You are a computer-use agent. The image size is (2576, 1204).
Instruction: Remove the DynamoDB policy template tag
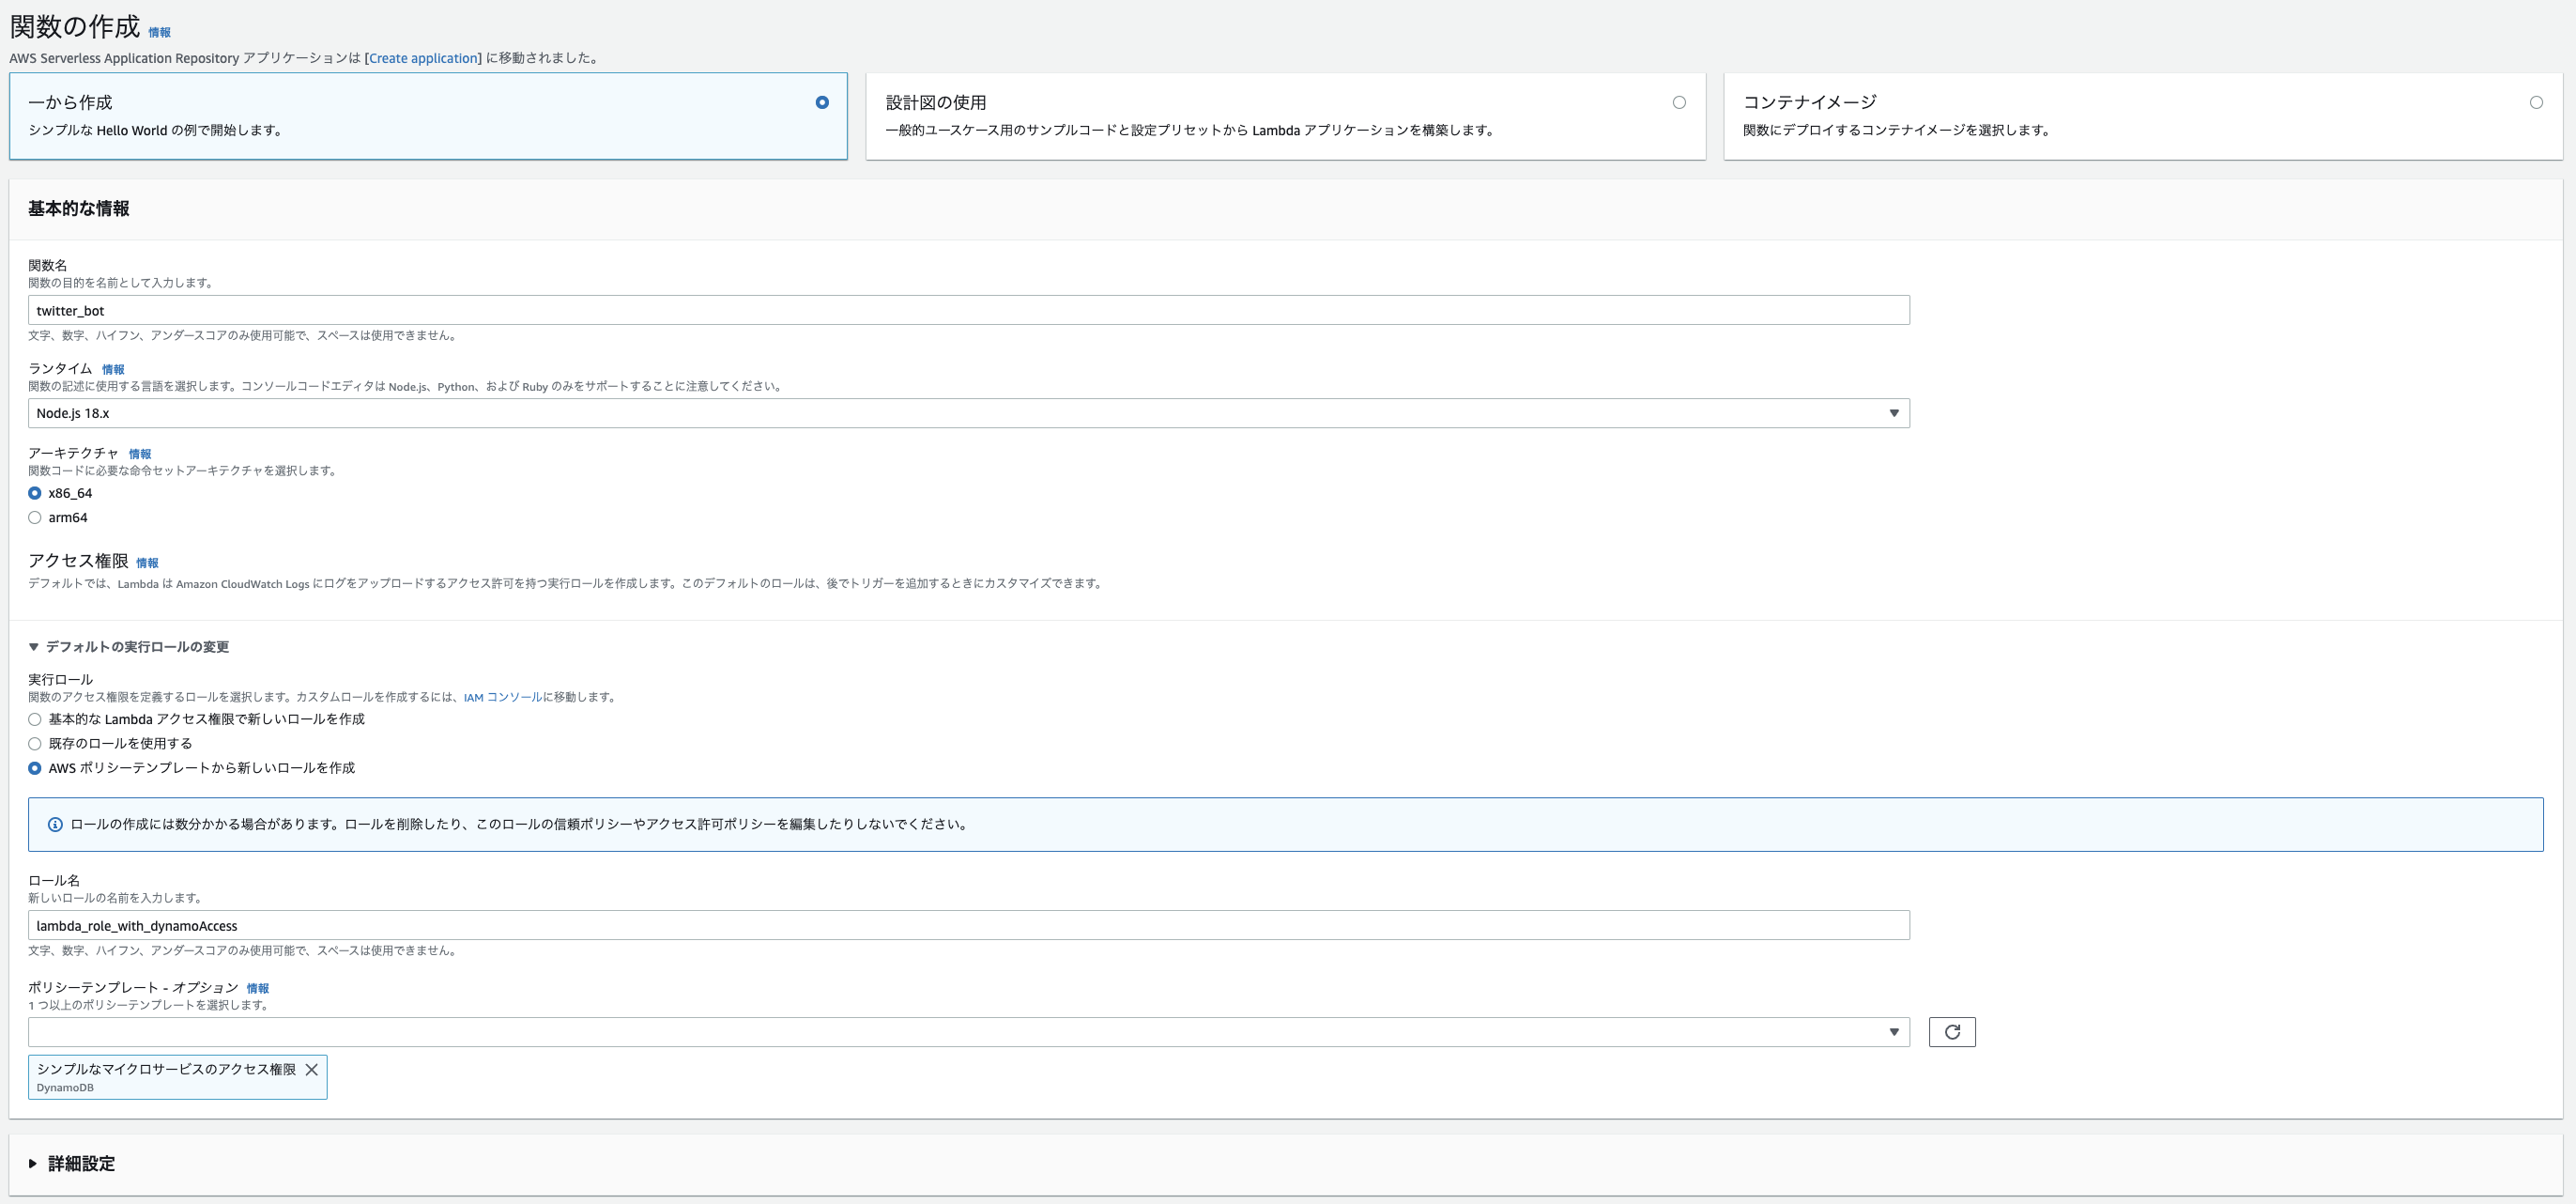pos(312,1069)
